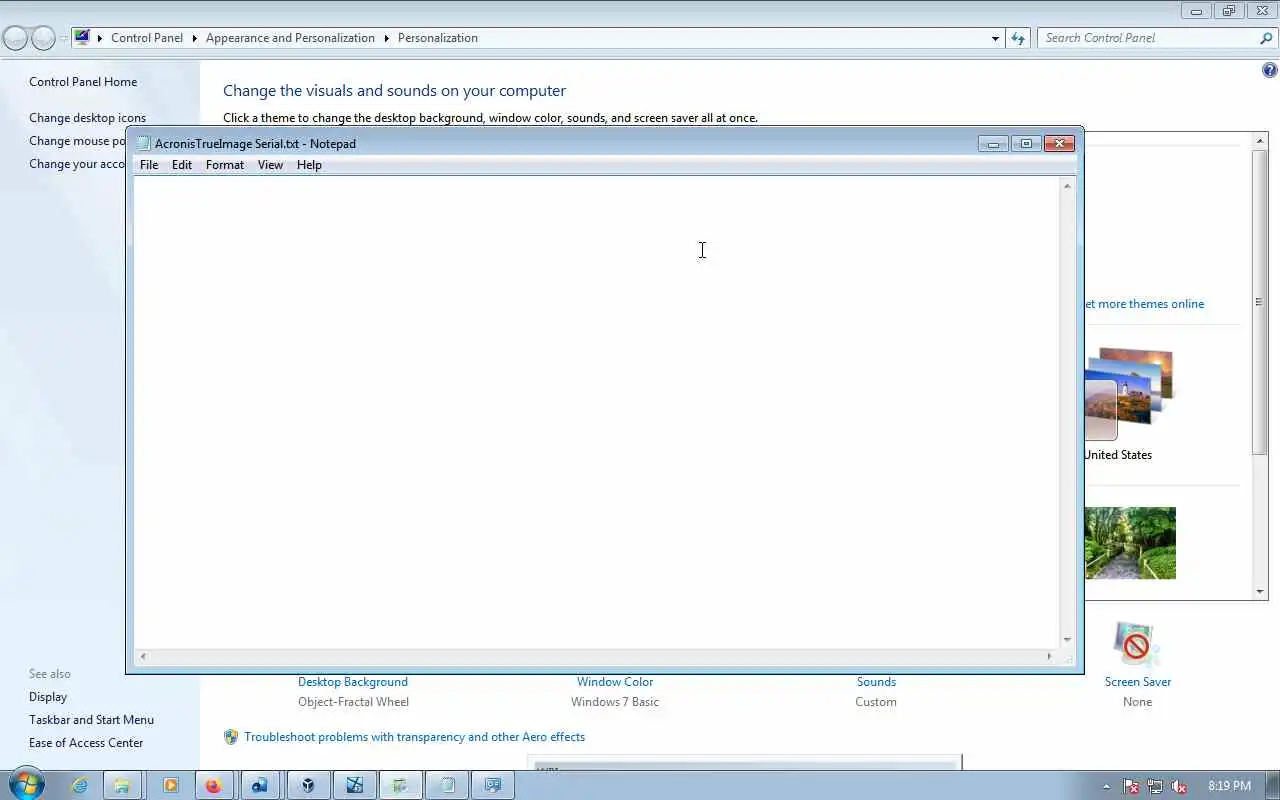Refresh the Control Panel address bar
1280x800 pixels.
(x=1018, y=38)
